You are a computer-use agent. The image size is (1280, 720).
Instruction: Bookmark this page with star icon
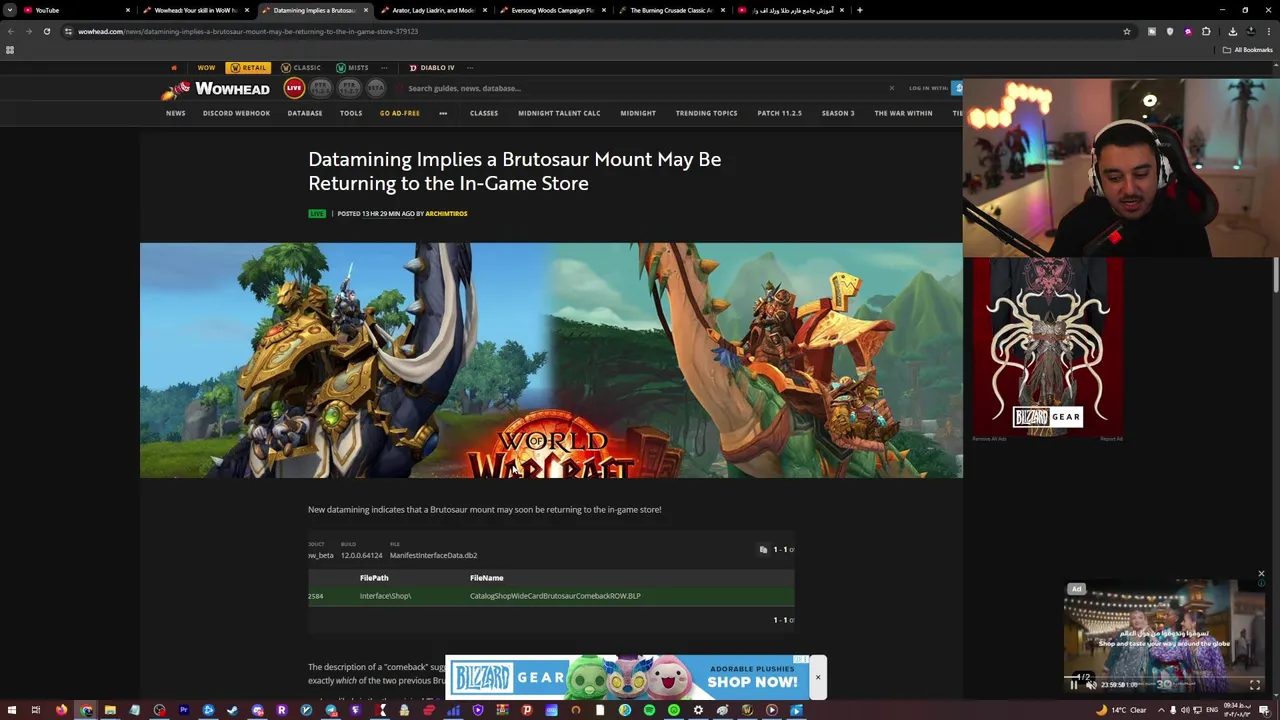(1126, 31)
